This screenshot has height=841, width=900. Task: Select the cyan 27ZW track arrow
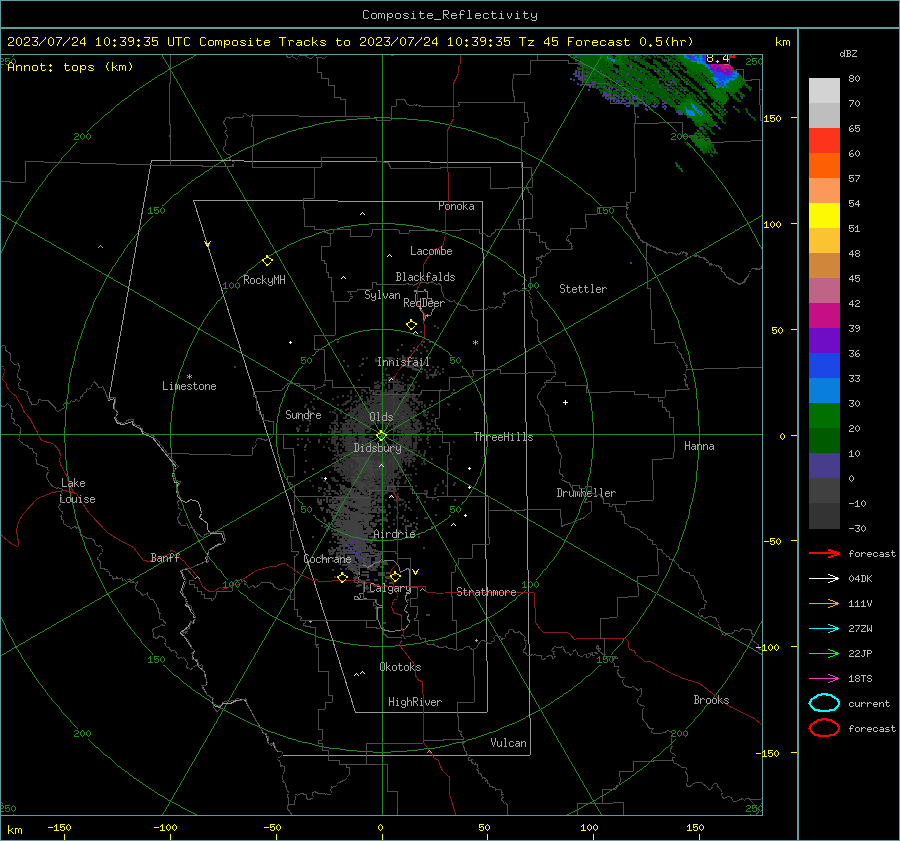[824, 629]
